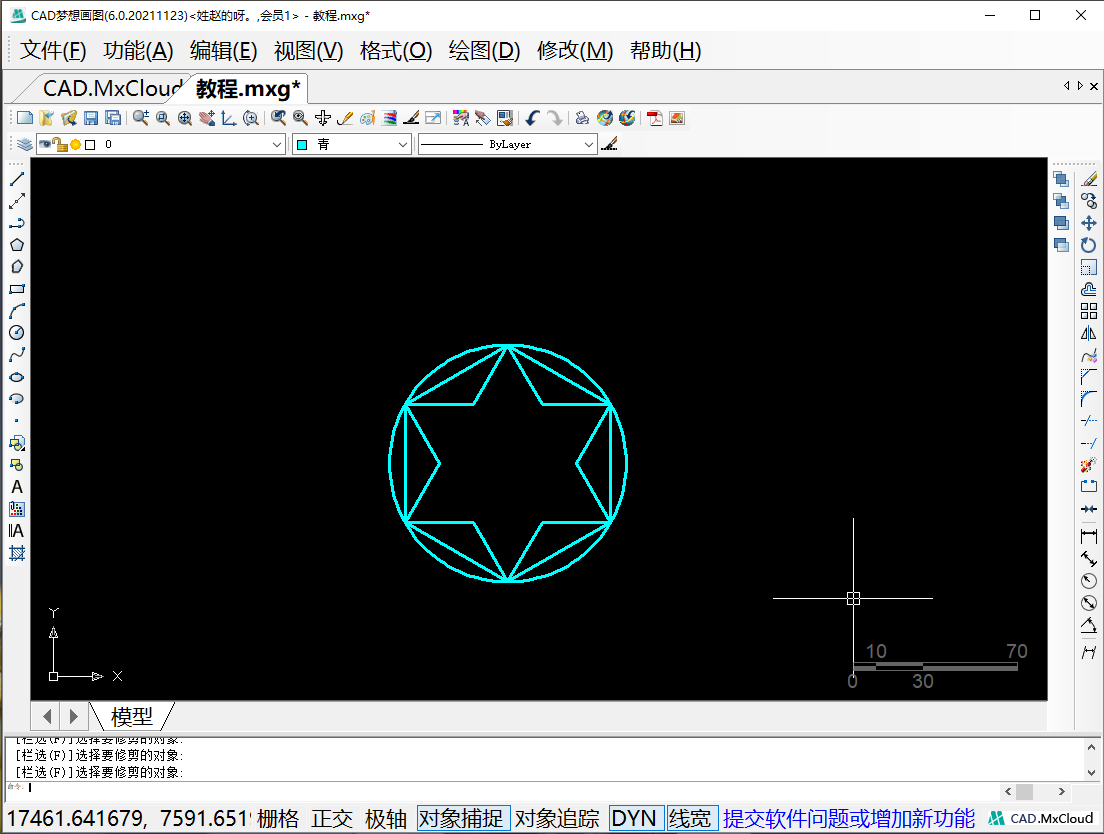Screen dimensions: 1104x834
Task: Click the Redo arrow icon
Action: point(556,118)
